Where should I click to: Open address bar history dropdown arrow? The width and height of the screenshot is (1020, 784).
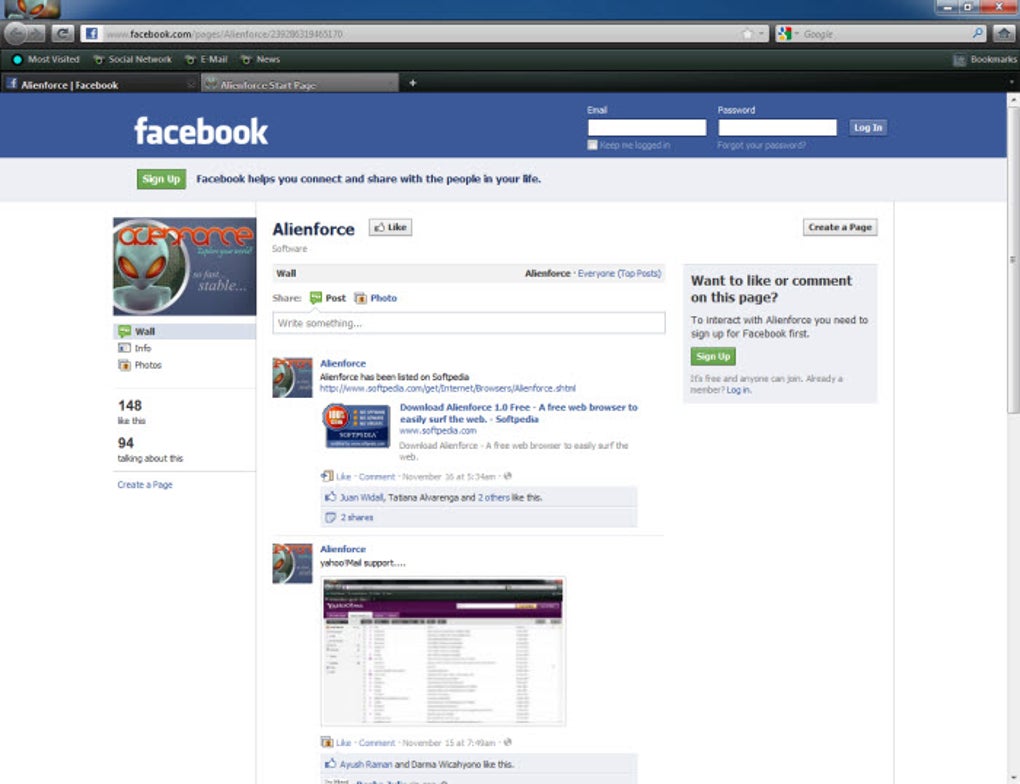(x=761, y=33)
